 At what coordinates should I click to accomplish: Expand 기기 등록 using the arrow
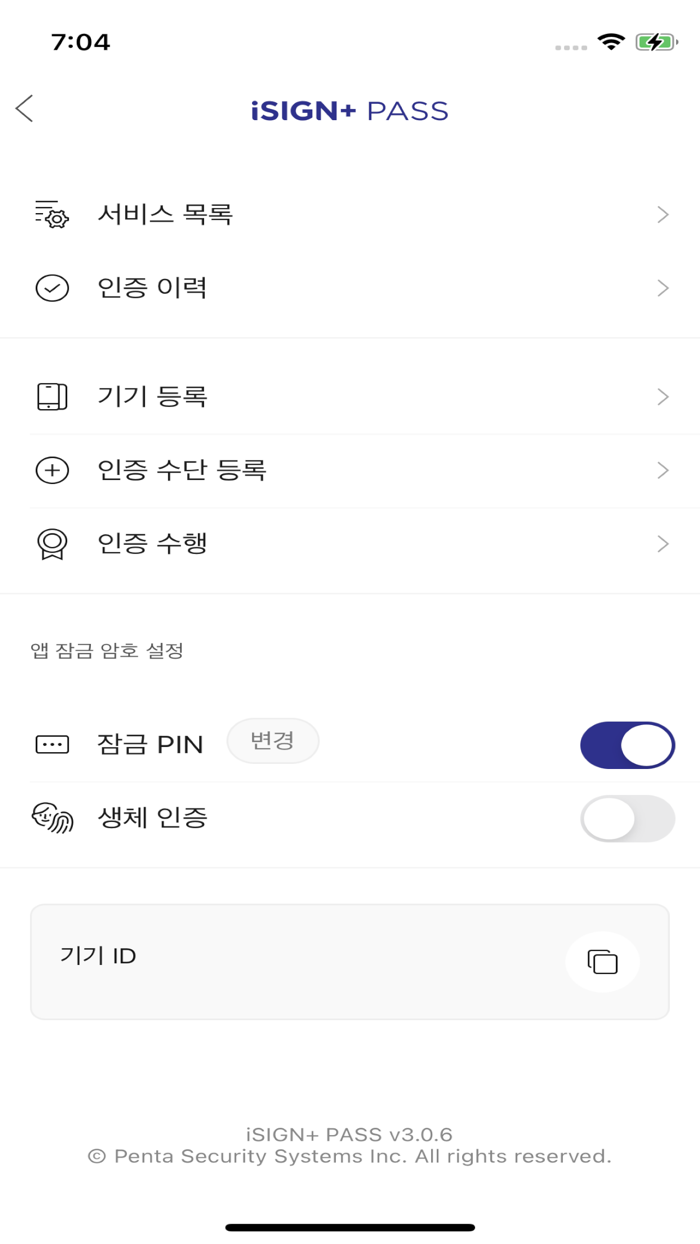(x=662, y=396)
